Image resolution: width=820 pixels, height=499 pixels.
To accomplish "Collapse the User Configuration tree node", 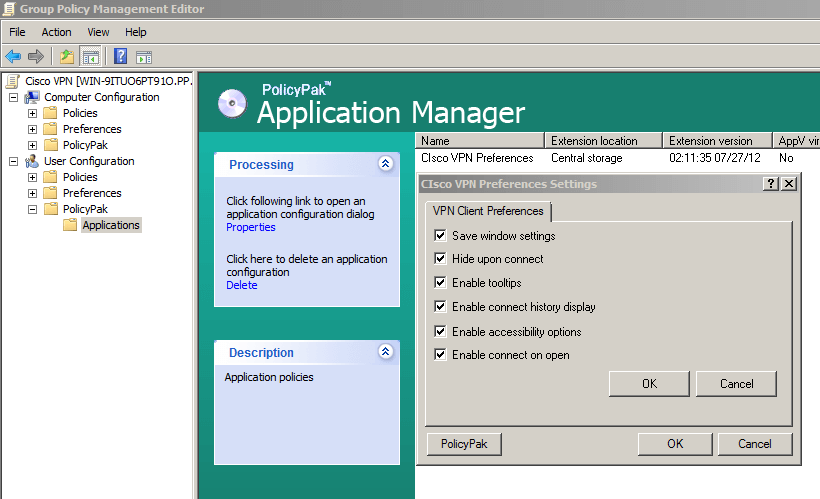I will point(14,162).
